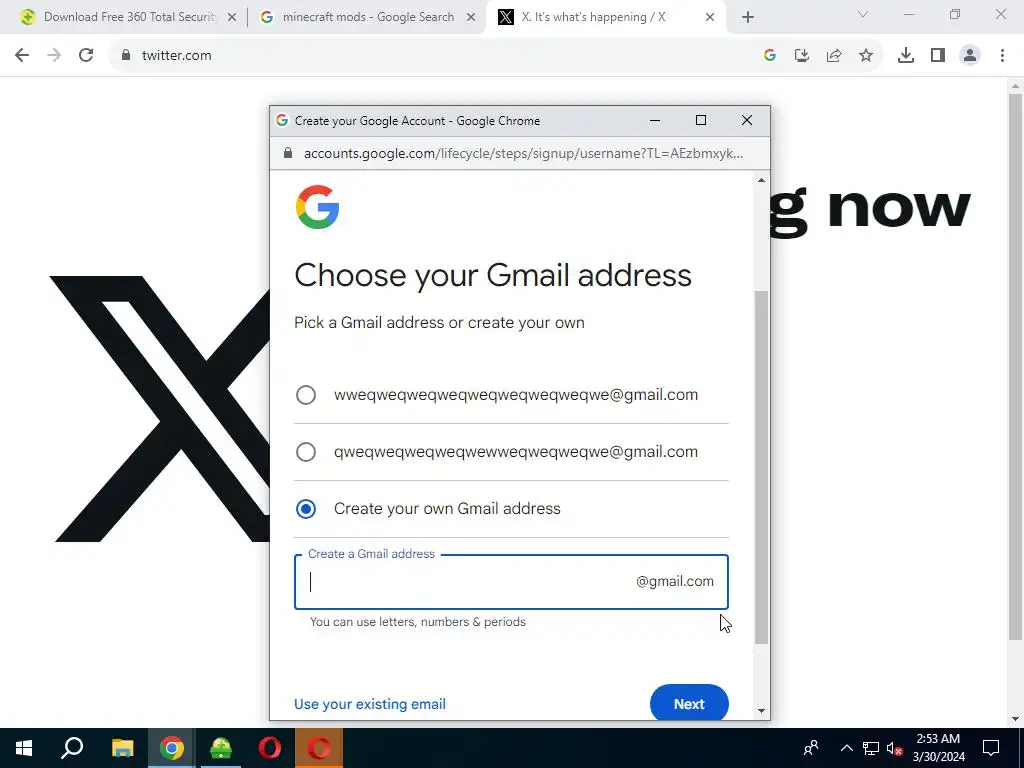
Task: Open Chrome three-dot menu
Action: [x=1002, y=56]
